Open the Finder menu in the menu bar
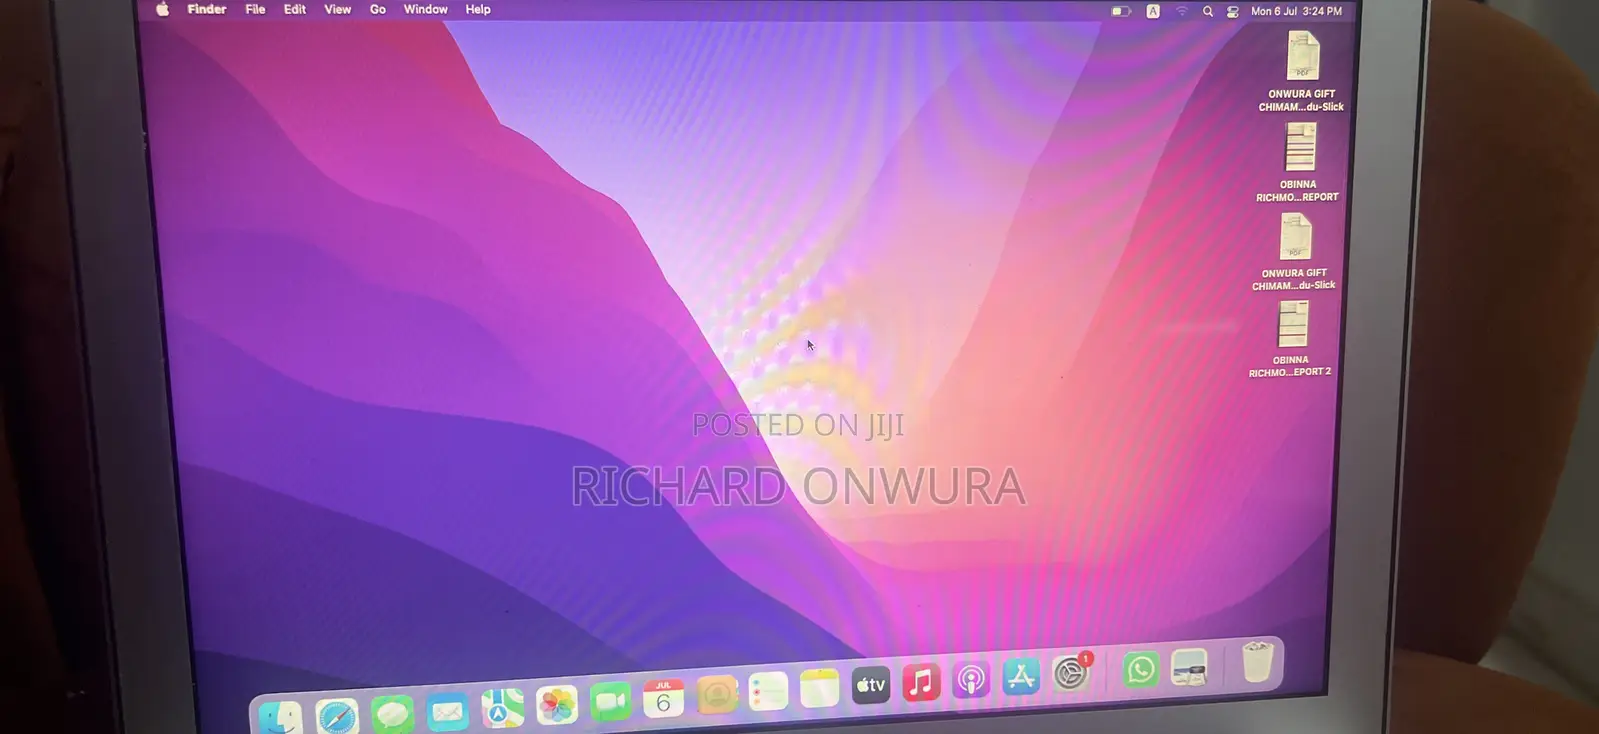 (207, 9)
